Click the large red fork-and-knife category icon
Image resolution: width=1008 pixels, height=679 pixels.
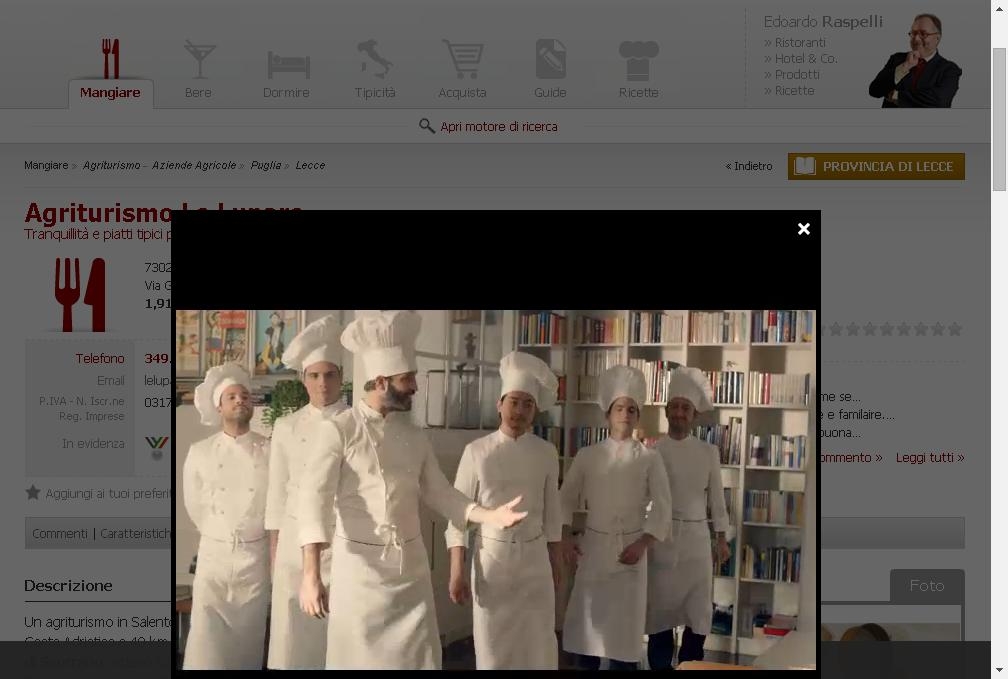(x=80, y=294)
